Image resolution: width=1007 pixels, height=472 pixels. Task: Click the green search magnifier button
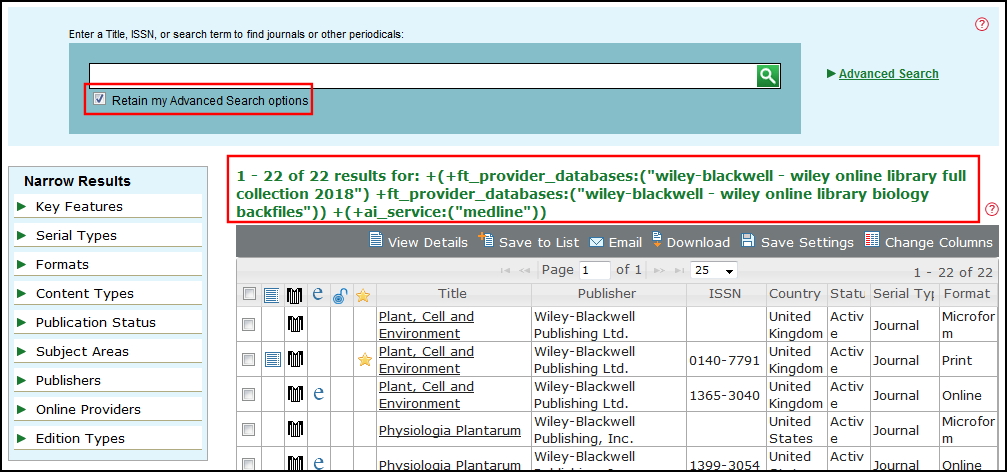pyautogui.click(x=767, y=75)
